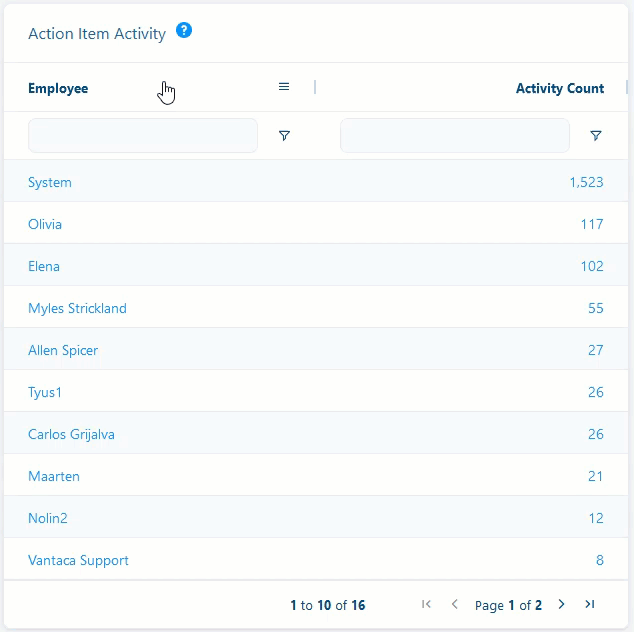Select the Myles Strickland row link
Viewport: 634px width, 632px height.
[77, 308]
